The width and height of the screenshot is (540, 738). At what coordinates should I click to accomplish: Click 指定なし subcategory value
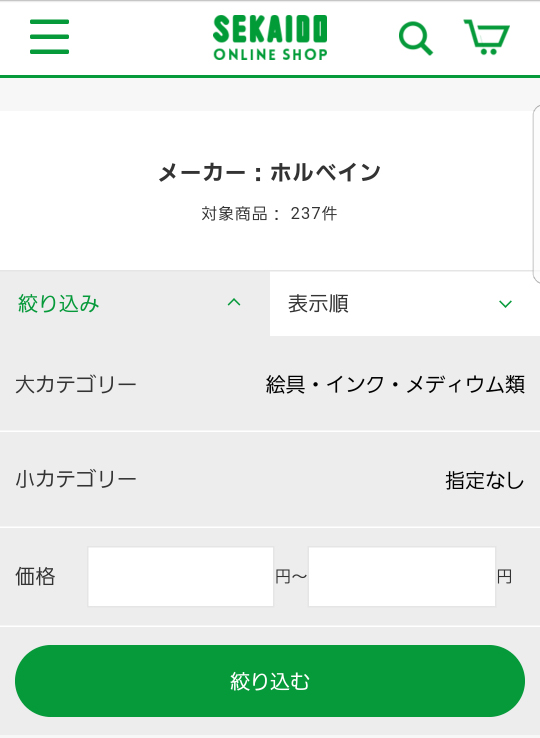[484, 481]
